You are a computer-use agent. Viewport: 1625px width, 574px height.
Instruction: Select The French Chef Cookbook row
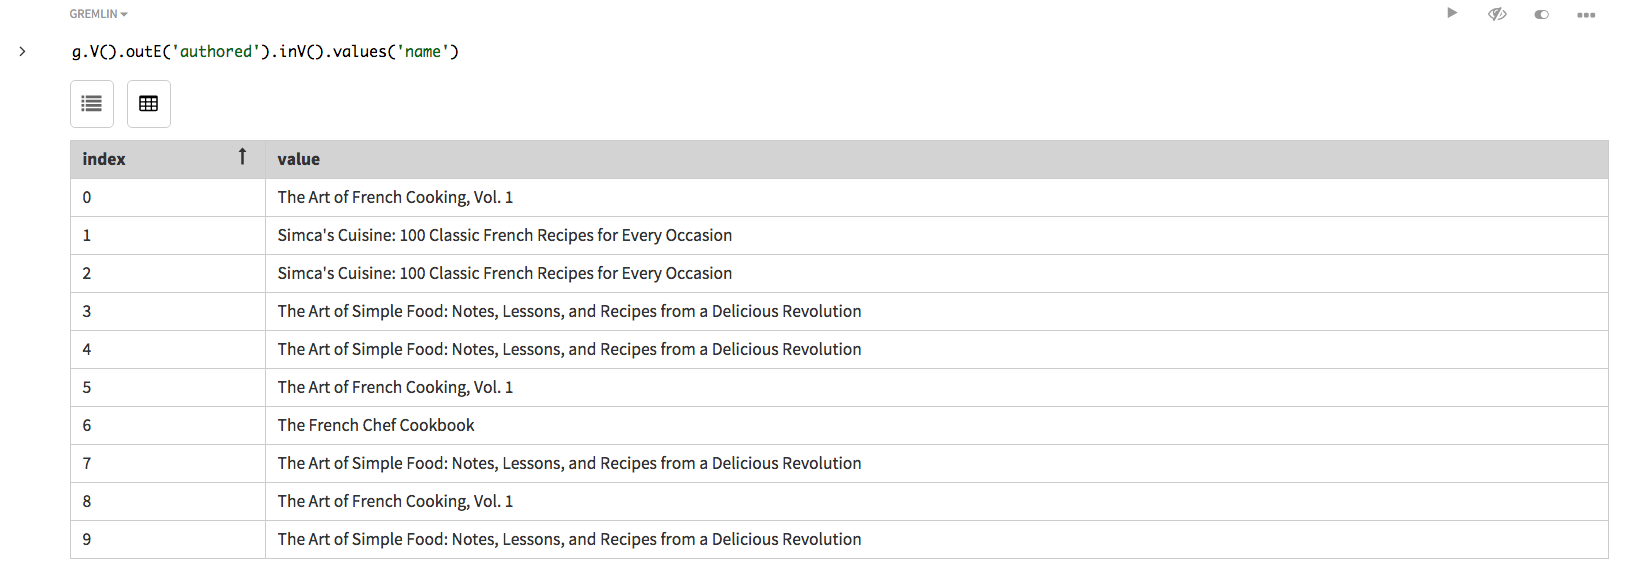click(376, 425)
